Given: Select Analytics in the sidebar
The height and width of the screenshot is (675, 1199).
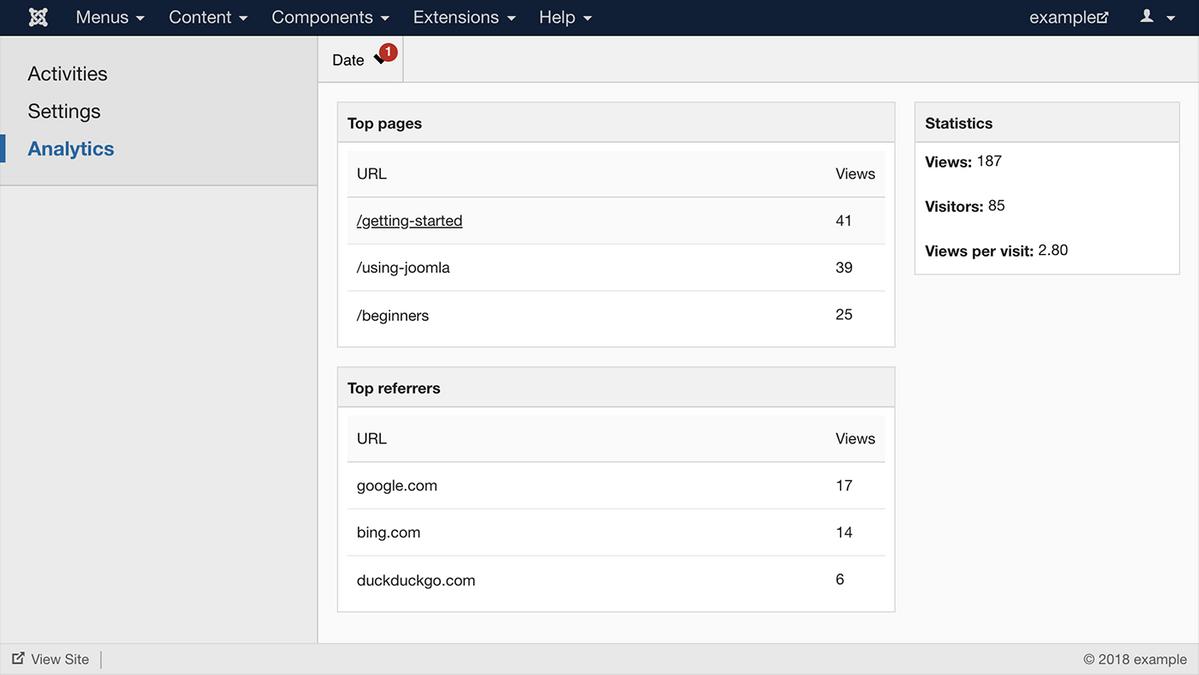Looking at the screenshot, I should (x=70, y=147).
